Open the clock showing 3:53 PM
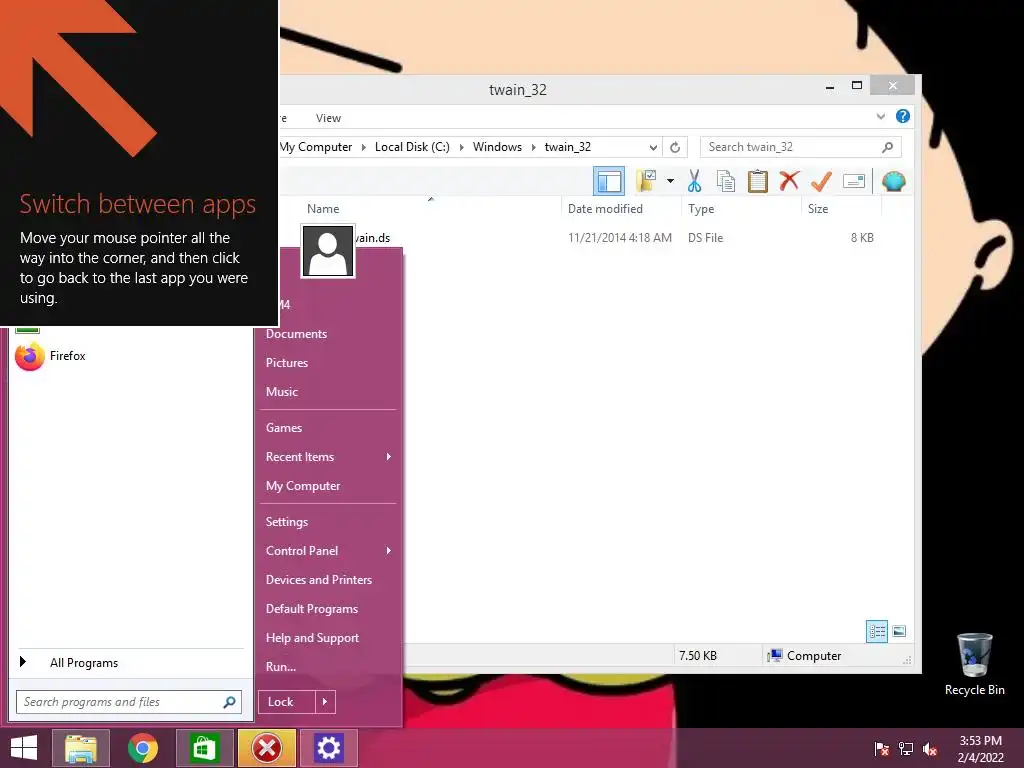The width and height of the screenshot is (1024, 768). point(980,749)
